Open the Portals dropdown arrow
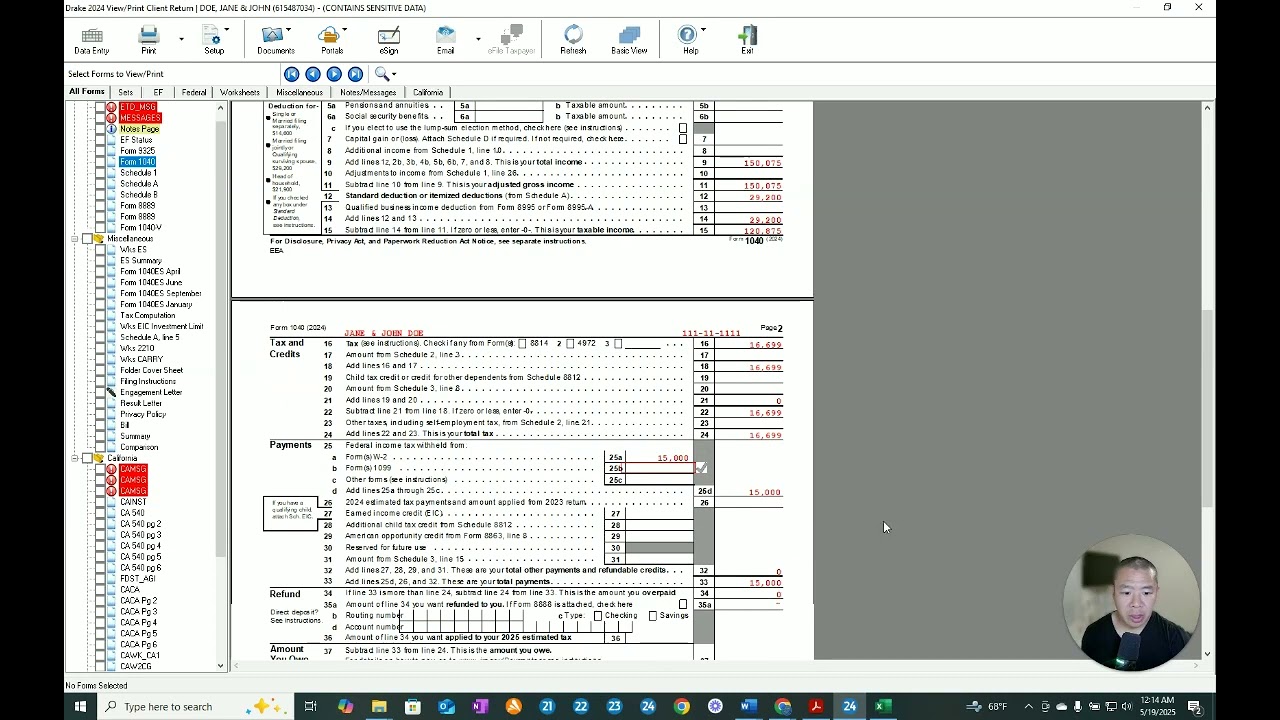 coord(344,29)
